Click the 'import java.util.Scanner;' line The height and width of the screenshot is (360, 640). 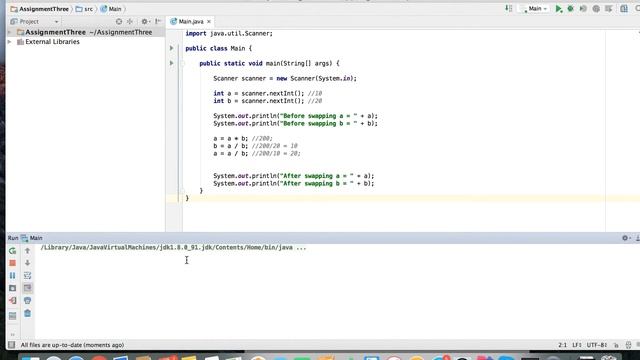pyautogui.click(x=229, y=33)
